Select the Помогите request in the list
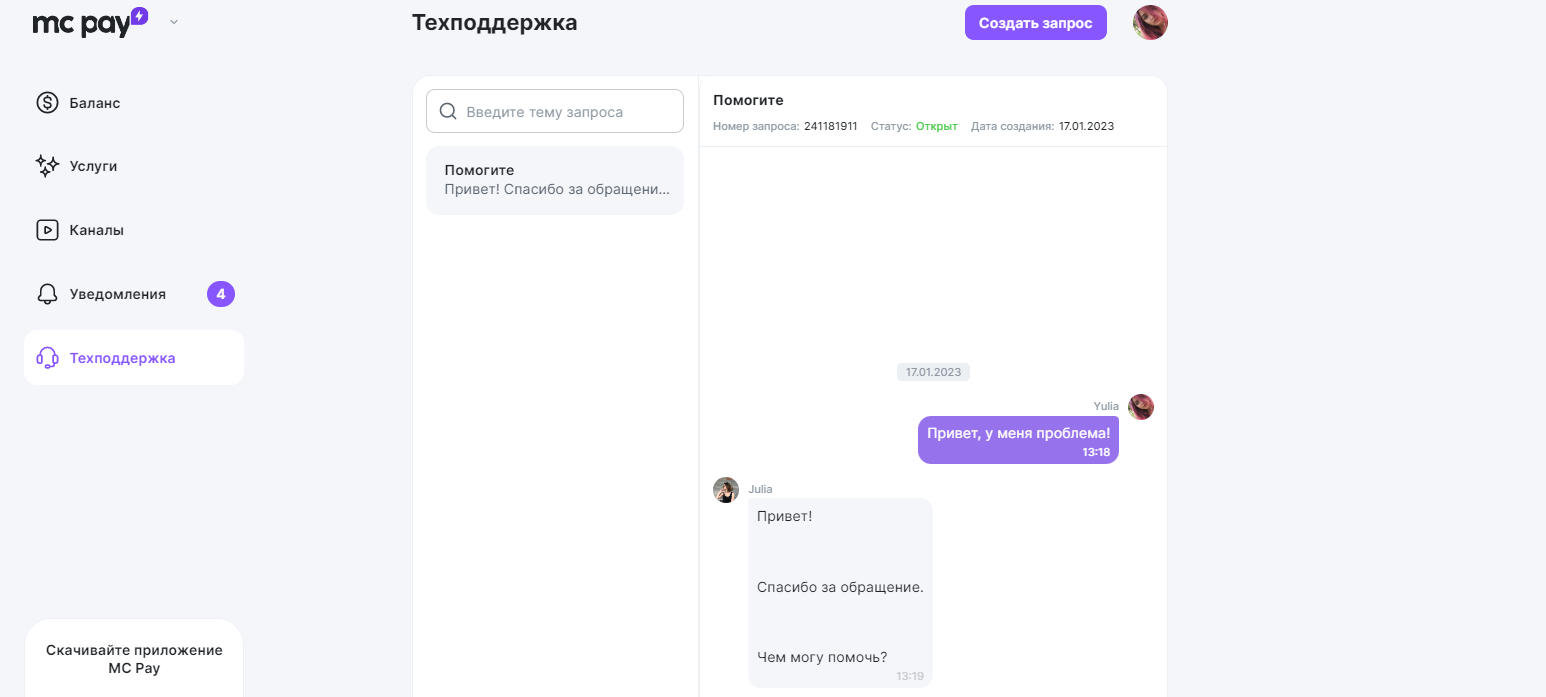 555,180
